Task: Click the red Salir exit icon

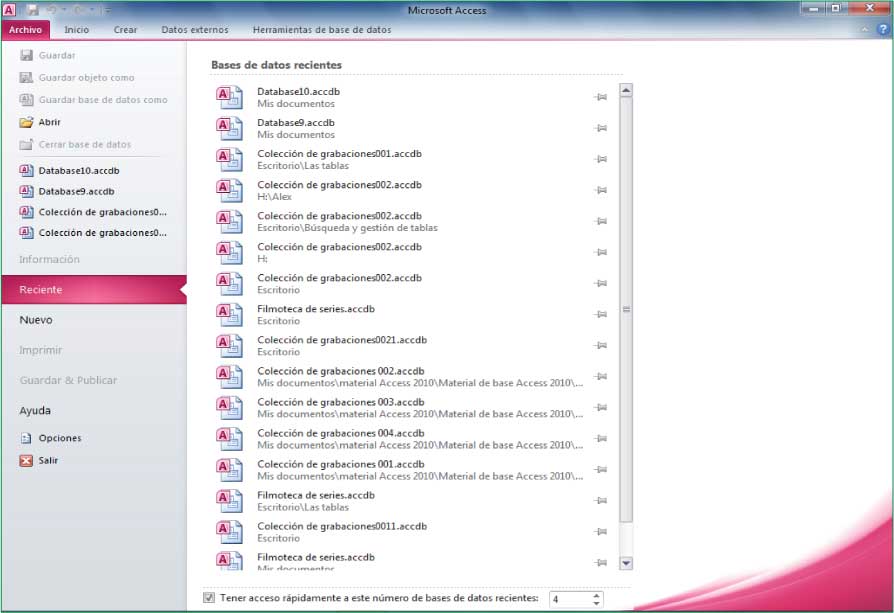Action: (x=26, y=461)
